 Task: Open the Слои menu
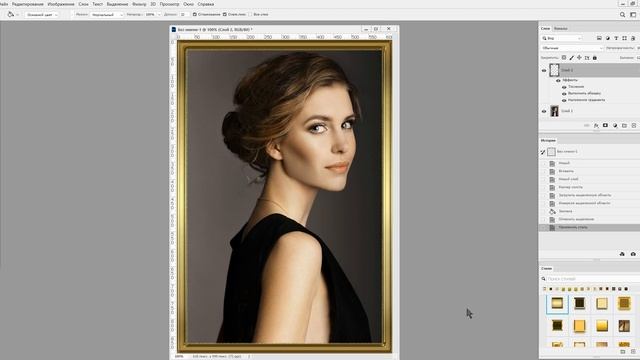coord(83,4)
